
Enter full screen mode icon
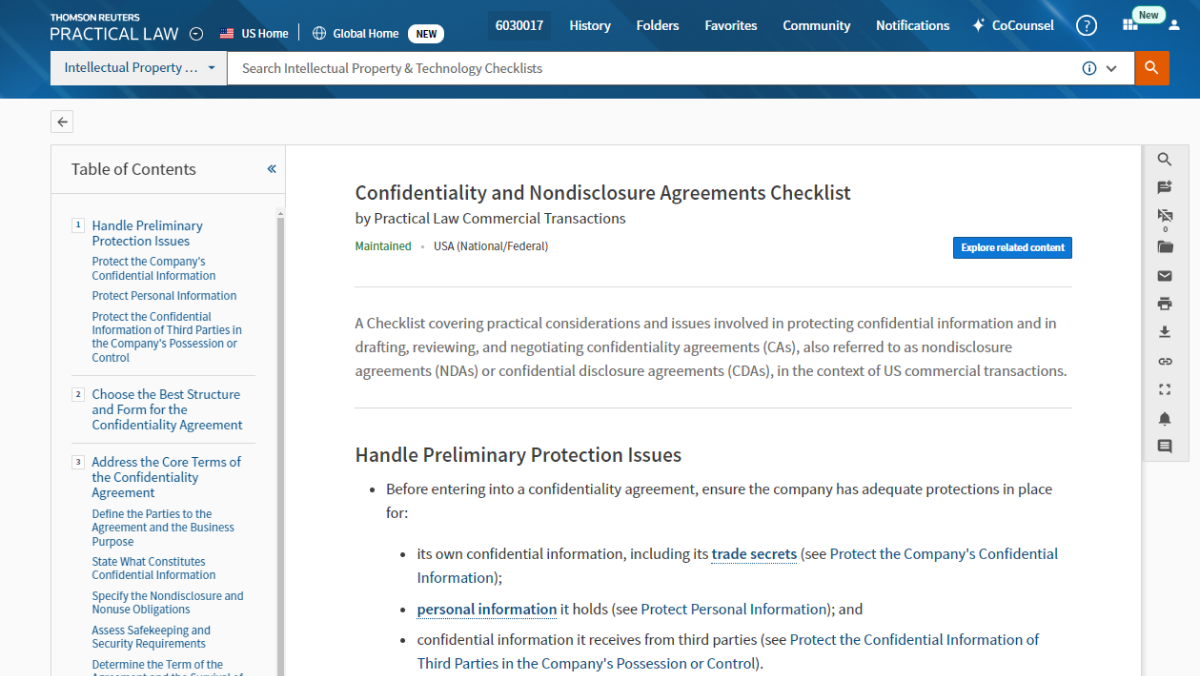point(1164,390)
